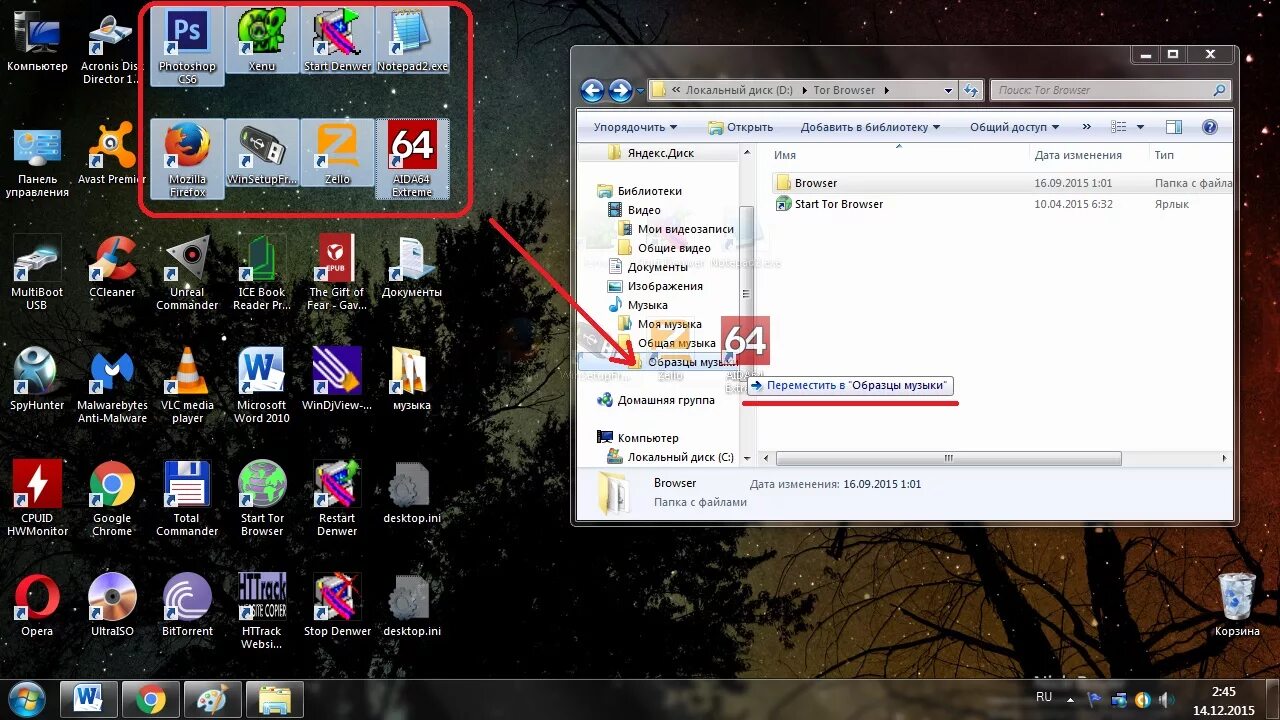Select the Панель управления desktop icon
Screen dimensions: 1280x720
coord(37,160)
